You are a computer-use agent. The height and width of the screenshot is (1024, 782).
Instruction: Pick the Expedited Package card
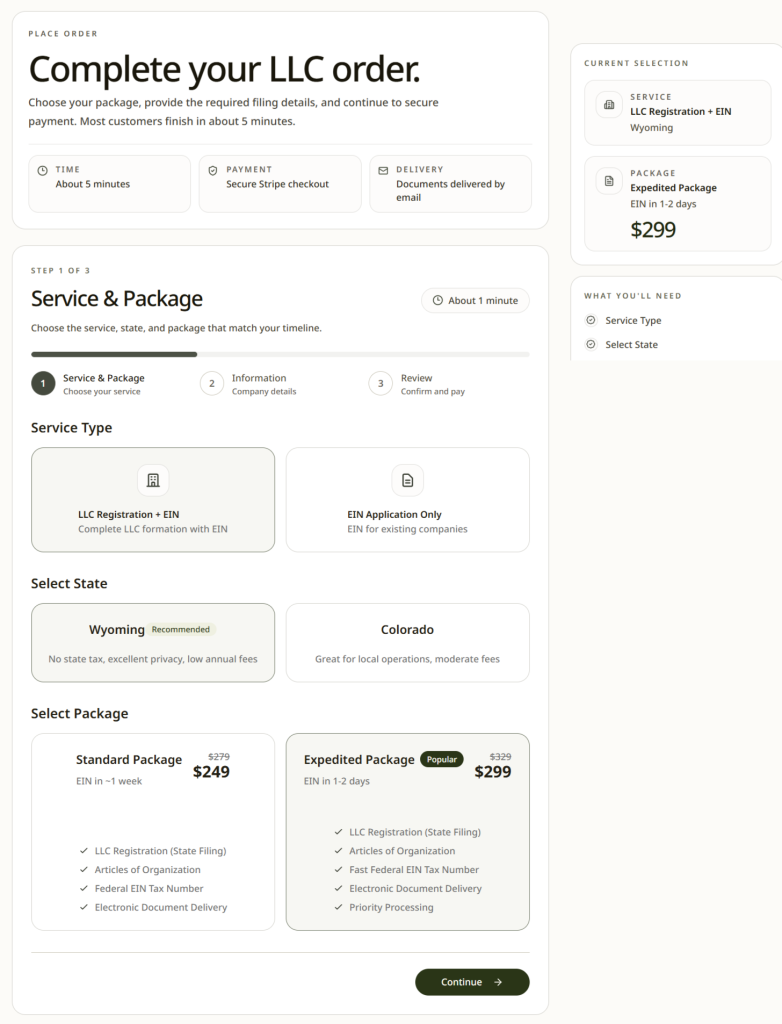coord(407,831)
